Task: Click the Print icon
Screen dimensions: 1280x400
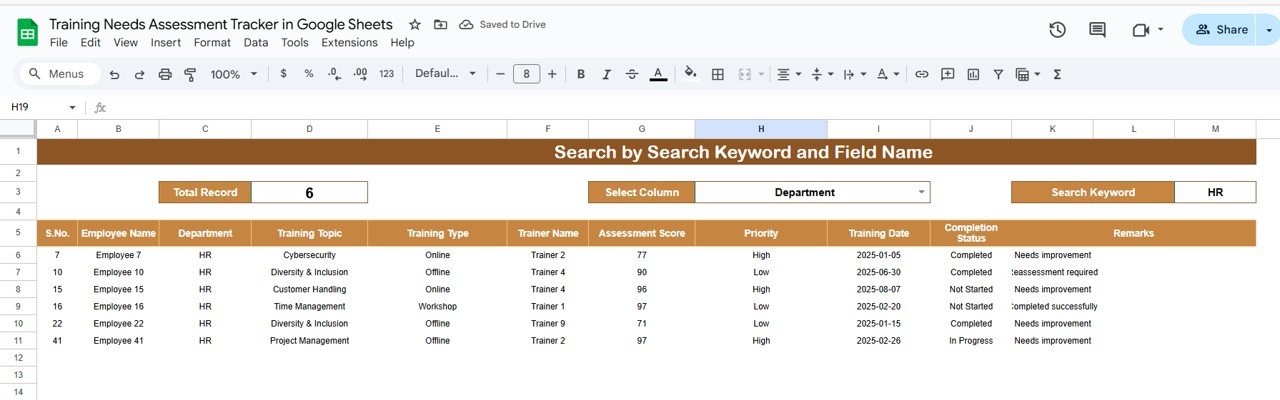Action: tap(165, 74)
